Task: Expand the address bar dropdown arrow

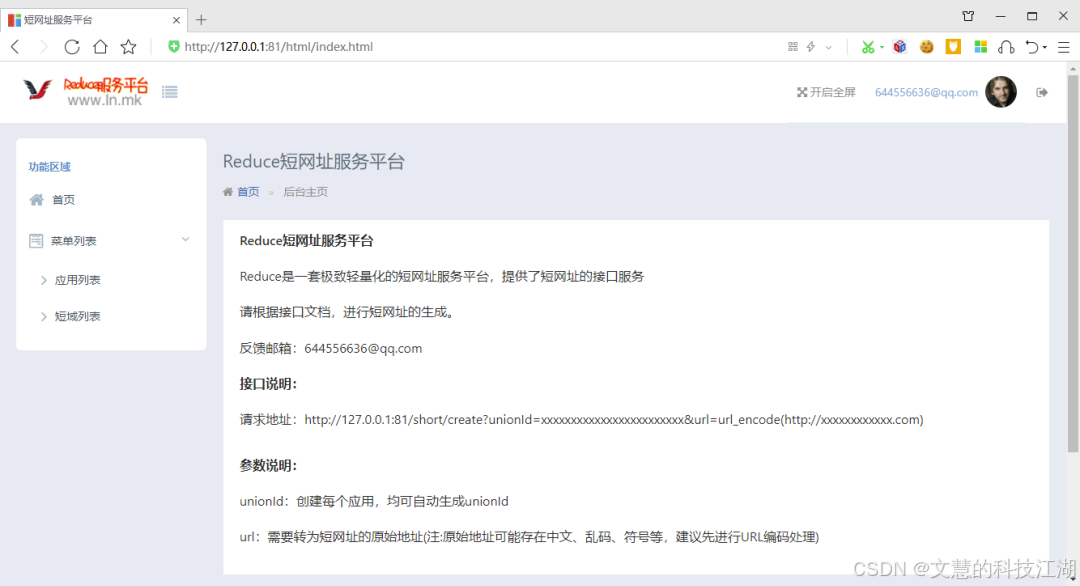Action: tap(829, 48)
